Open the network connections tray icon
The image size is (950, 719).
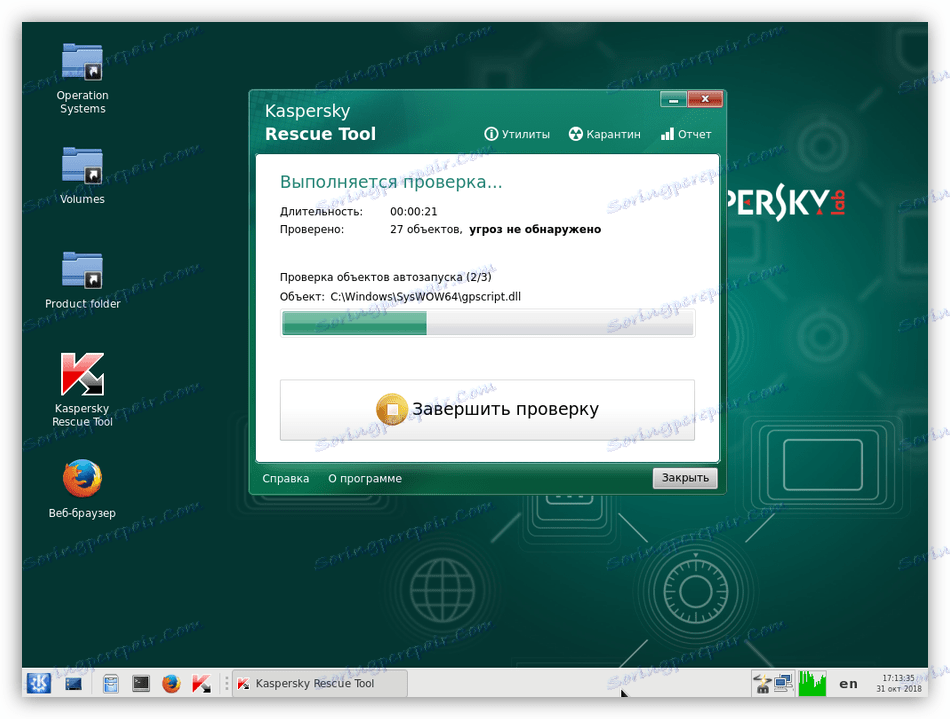(x=783, y=684)
